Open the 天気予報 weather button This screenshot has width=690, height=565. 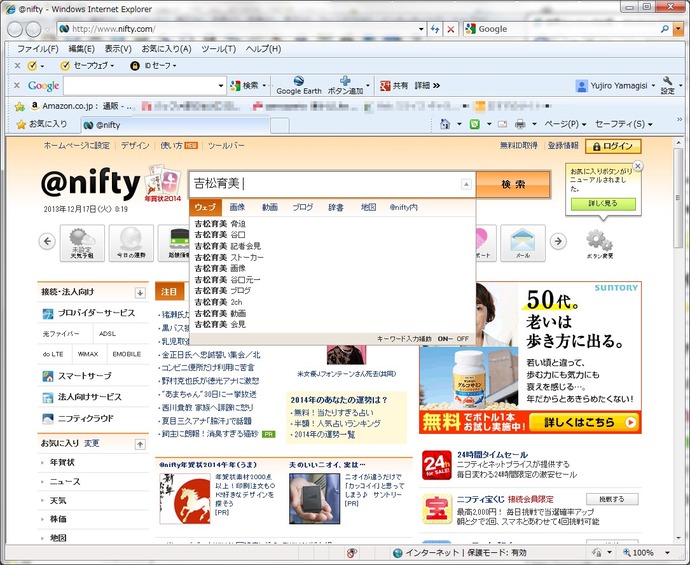[82, 243]
